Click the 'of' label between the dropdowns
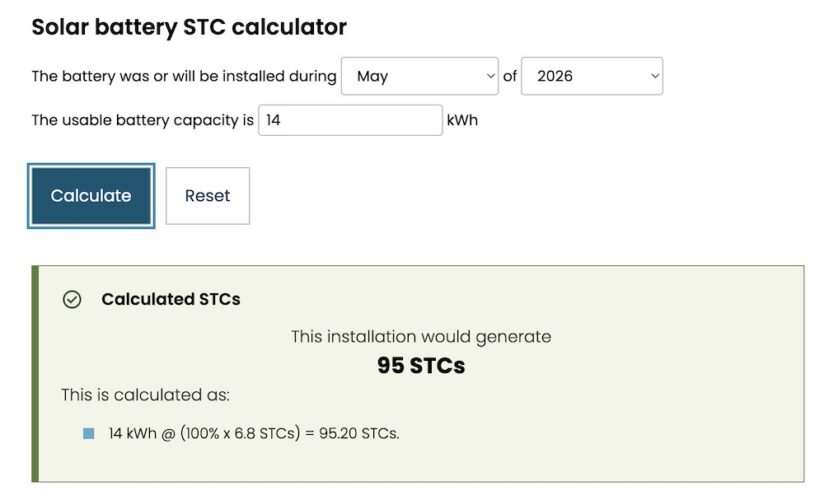Screen dimensions: 824x500 pos(510,76)
